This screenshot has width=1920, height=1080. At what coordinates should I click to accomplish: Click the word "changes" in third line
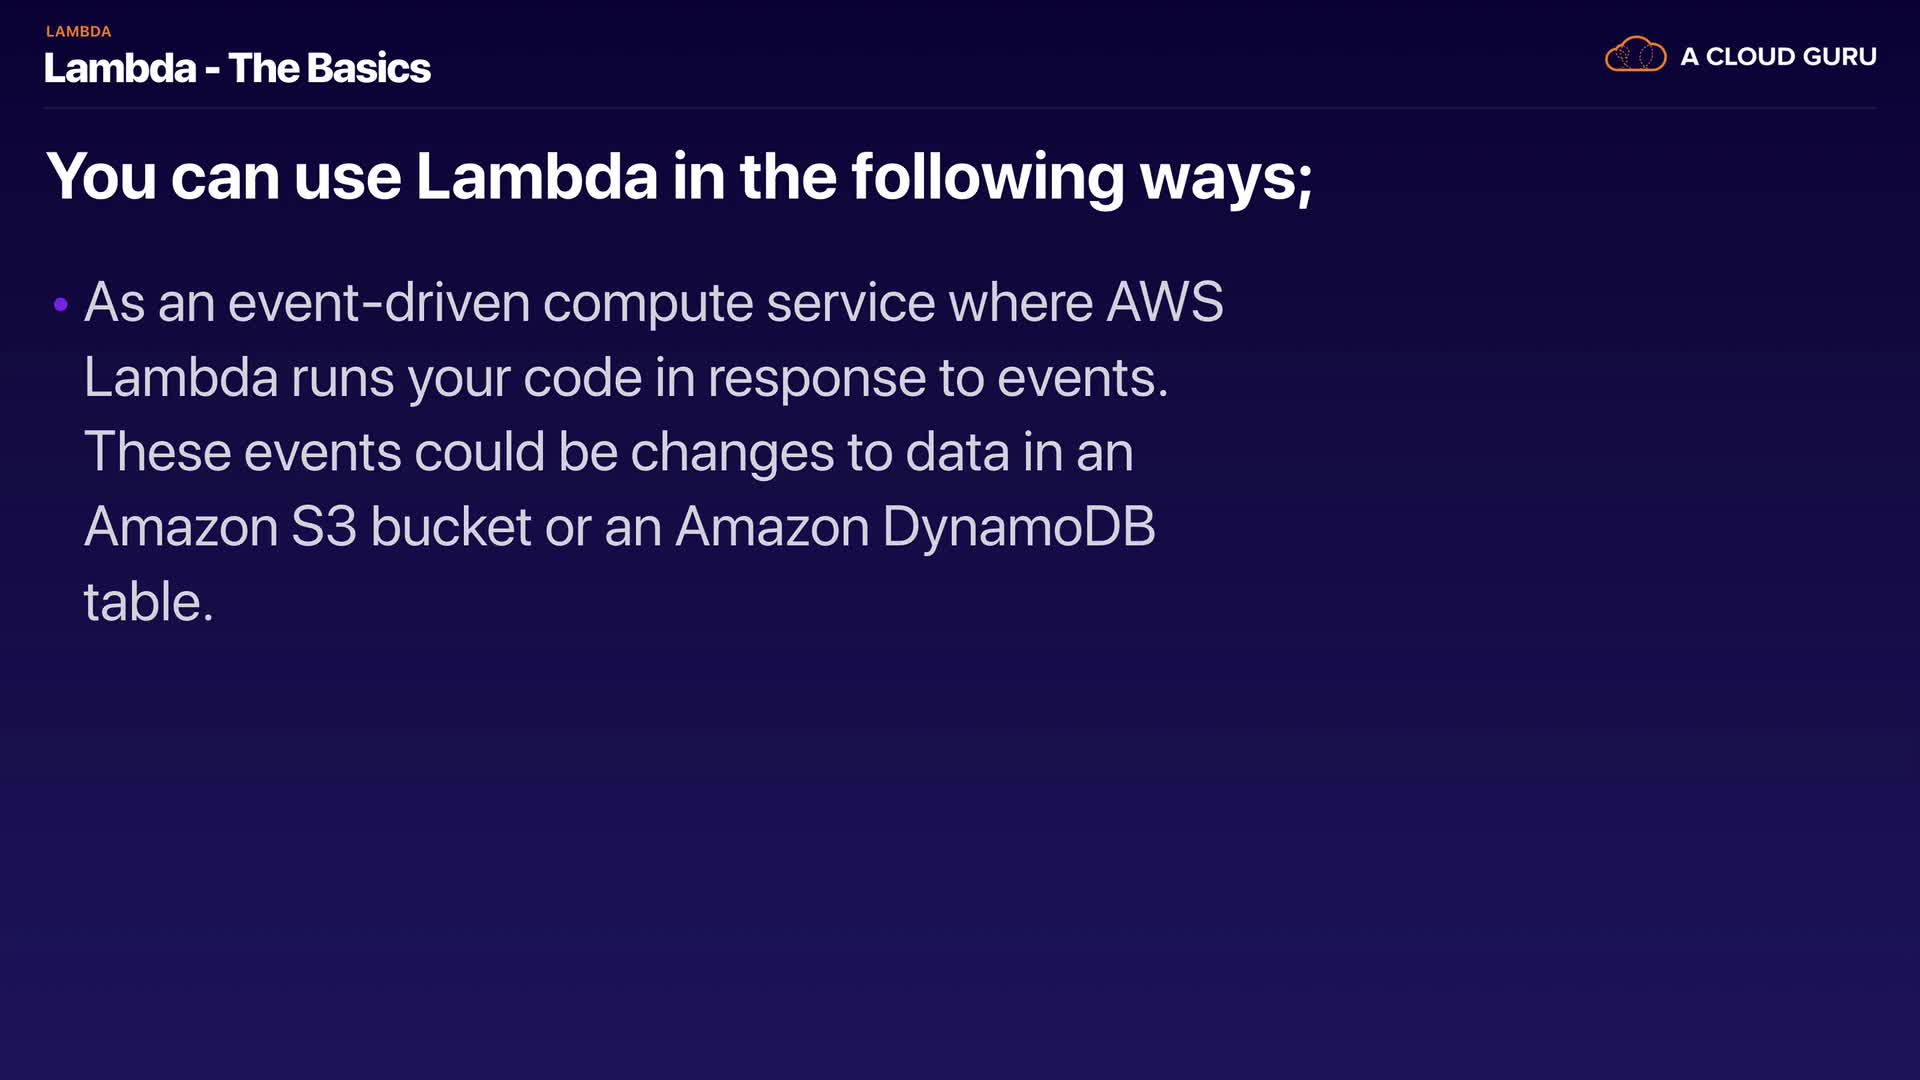pyautogui.click(x=731, y=452)
